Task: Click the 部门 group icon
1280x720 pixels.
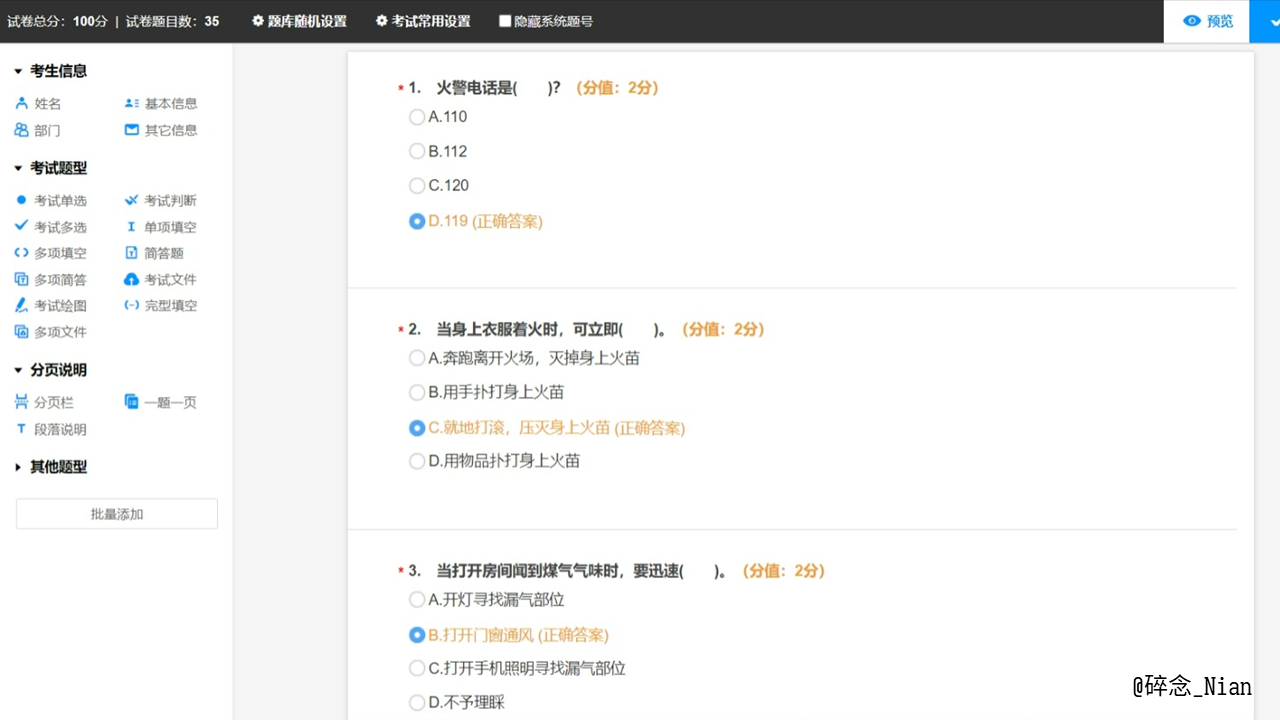Action: [21, 130]
